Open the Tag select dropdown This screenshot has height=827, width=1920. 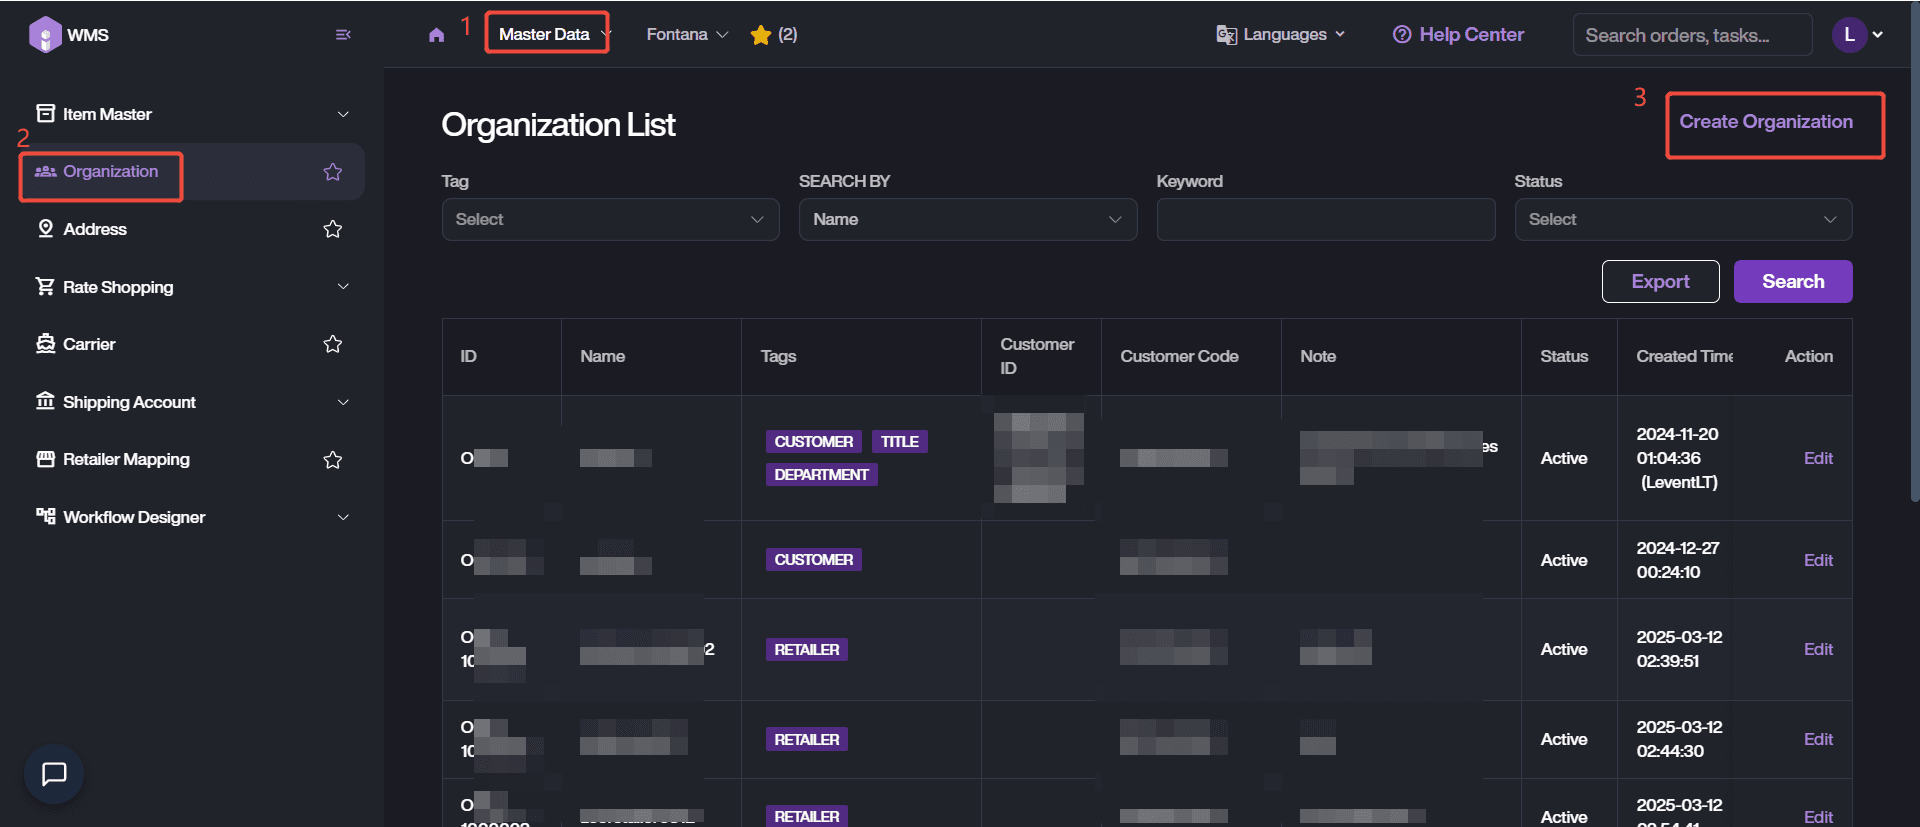pos(610,219)
